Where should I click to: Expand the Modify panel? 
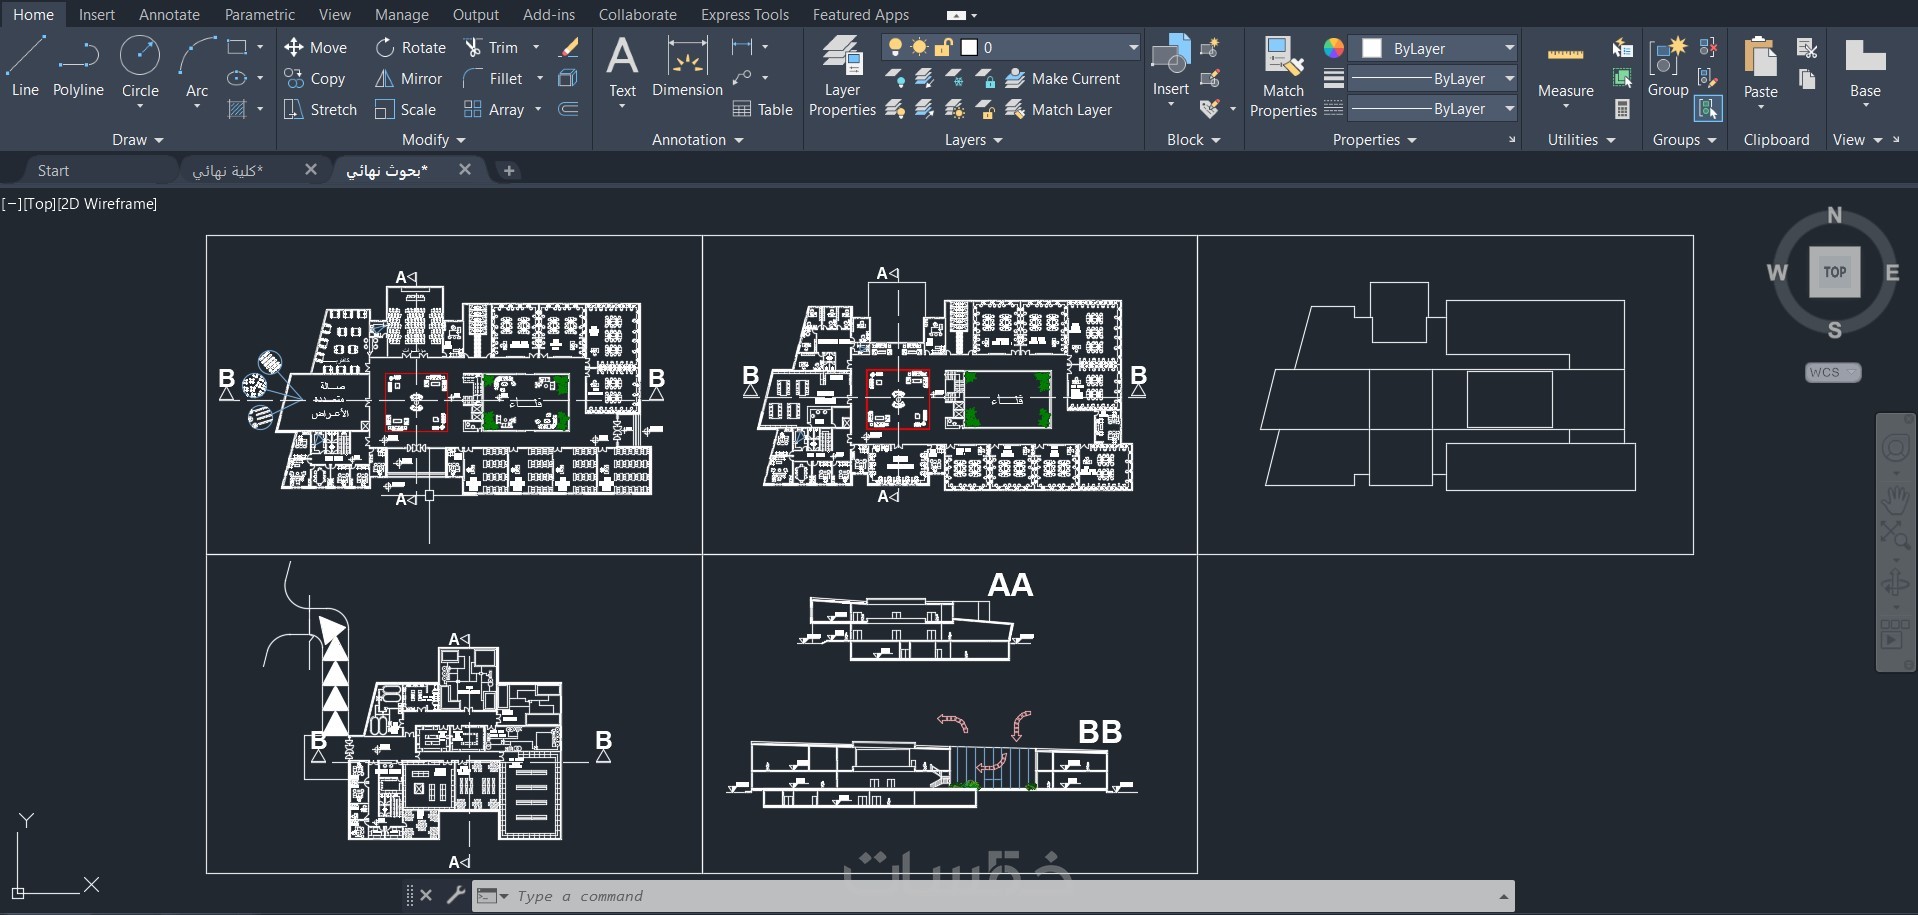coord(434,140)
